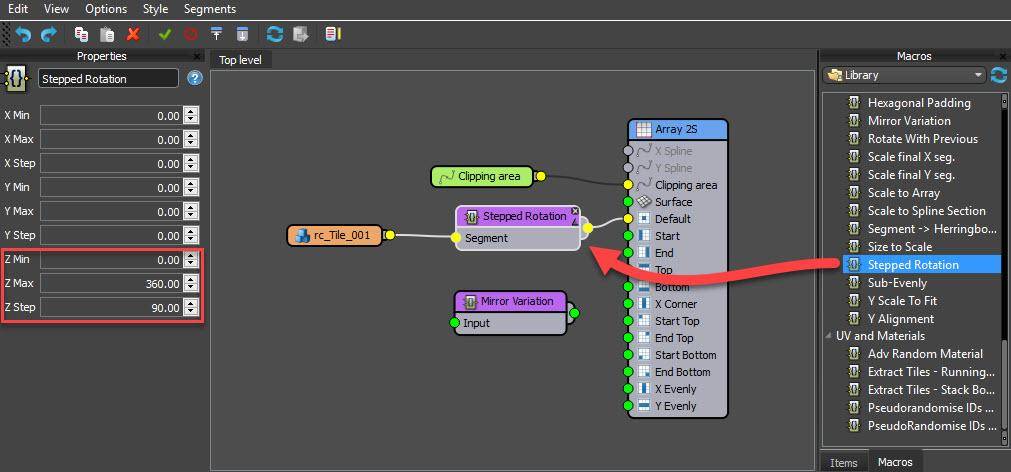Click the green checkmark toolbar icon
1011x472 pixels.
(165, 34)
